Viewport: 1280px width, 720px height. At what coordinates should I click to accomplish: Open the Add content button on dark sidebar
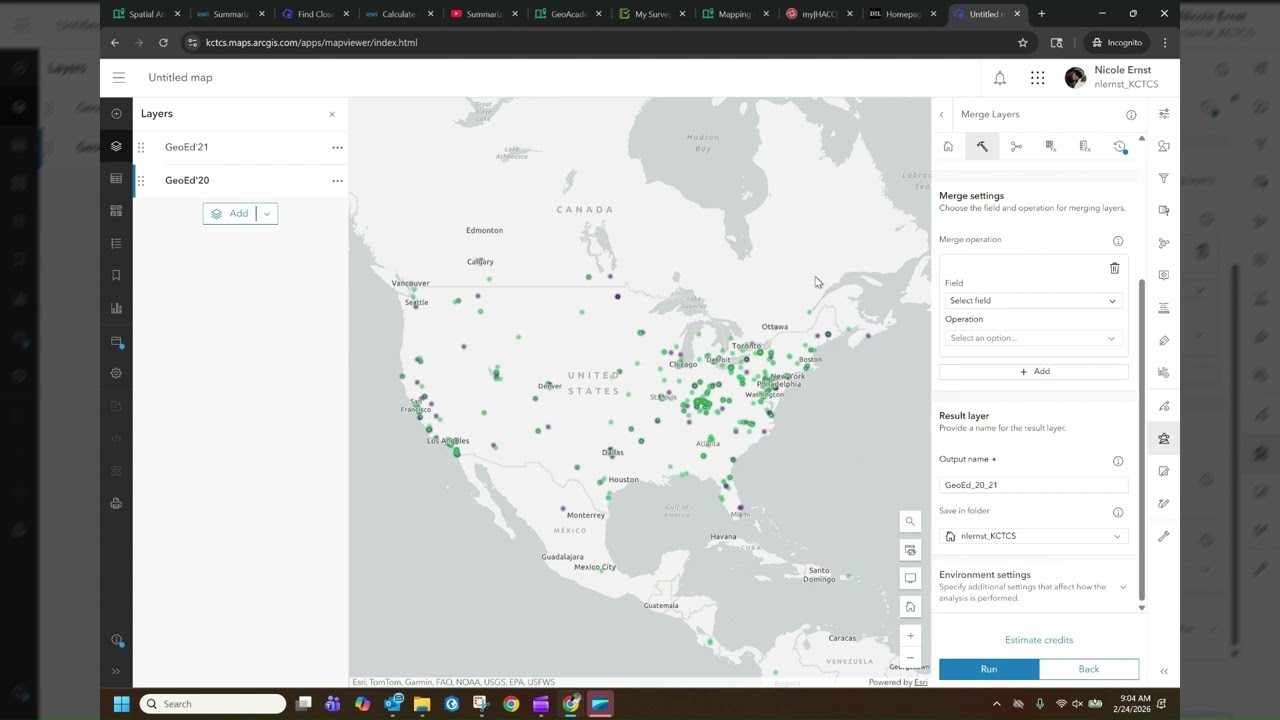click(x=116, y=114)
